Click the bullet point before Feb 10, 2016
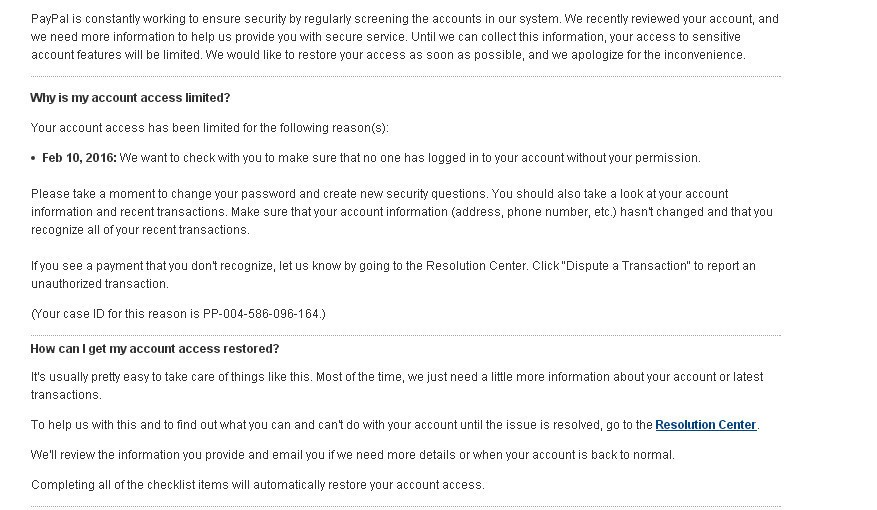Viewport: 877px width, 510px height. tap(34, 159)
